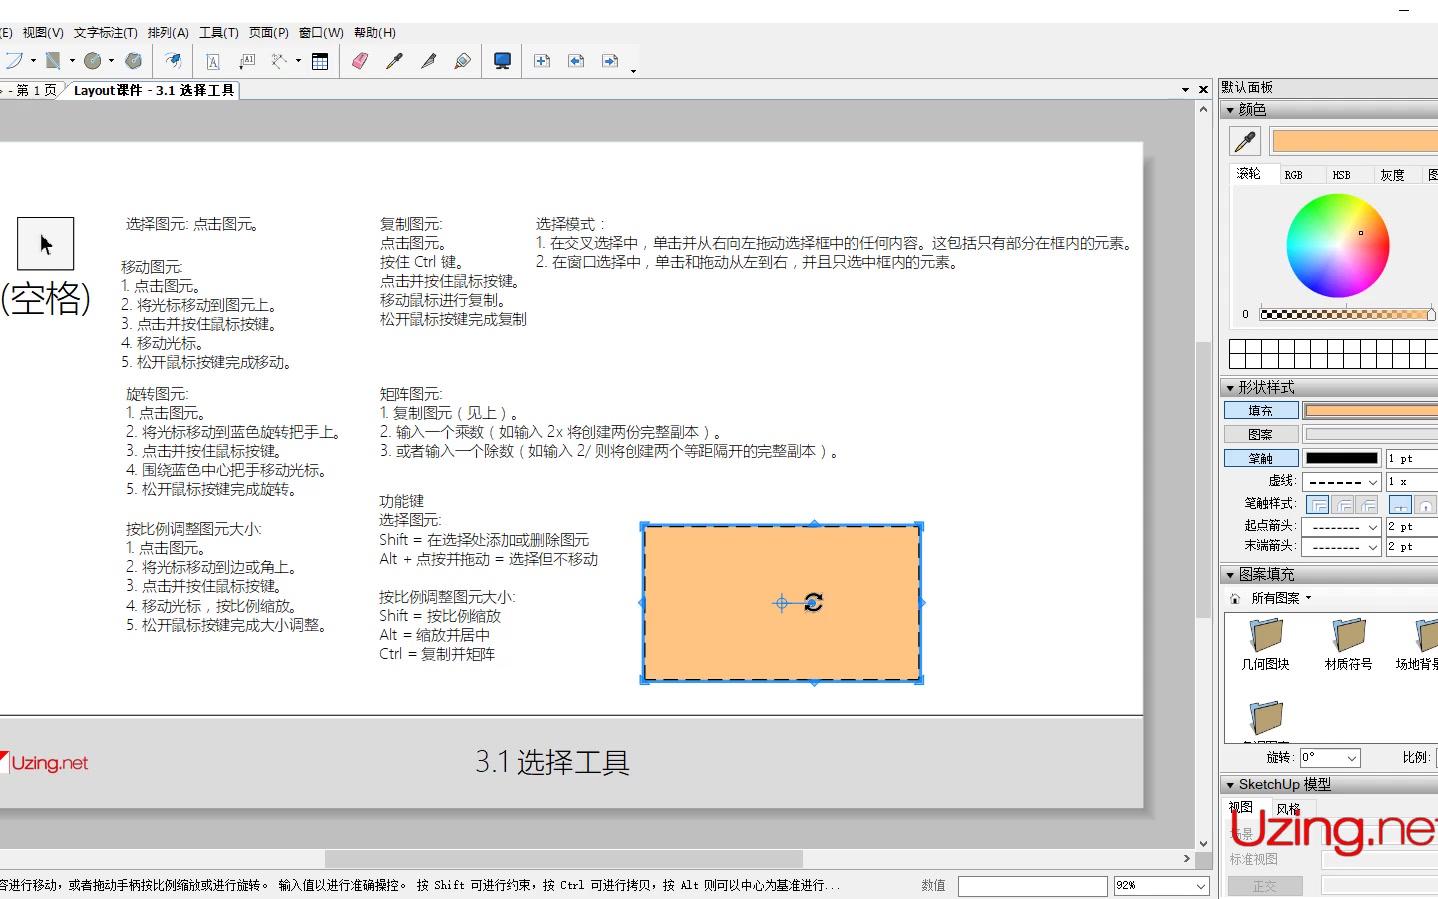Select the Text tool in the toolbar
The image size is (1438, 899).
(x=213, y=60)
